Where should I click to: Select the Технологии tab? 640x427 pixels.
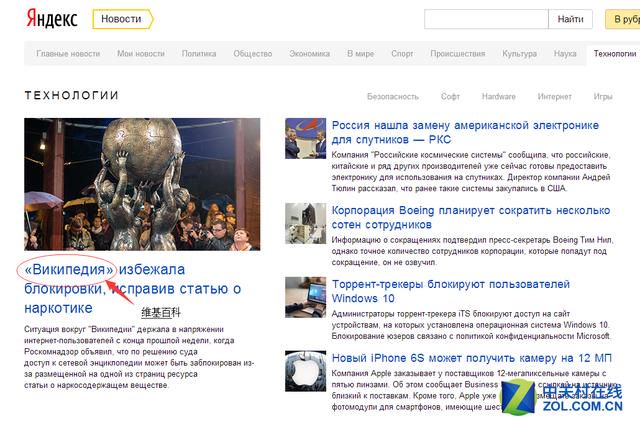(x=614, y=53)
